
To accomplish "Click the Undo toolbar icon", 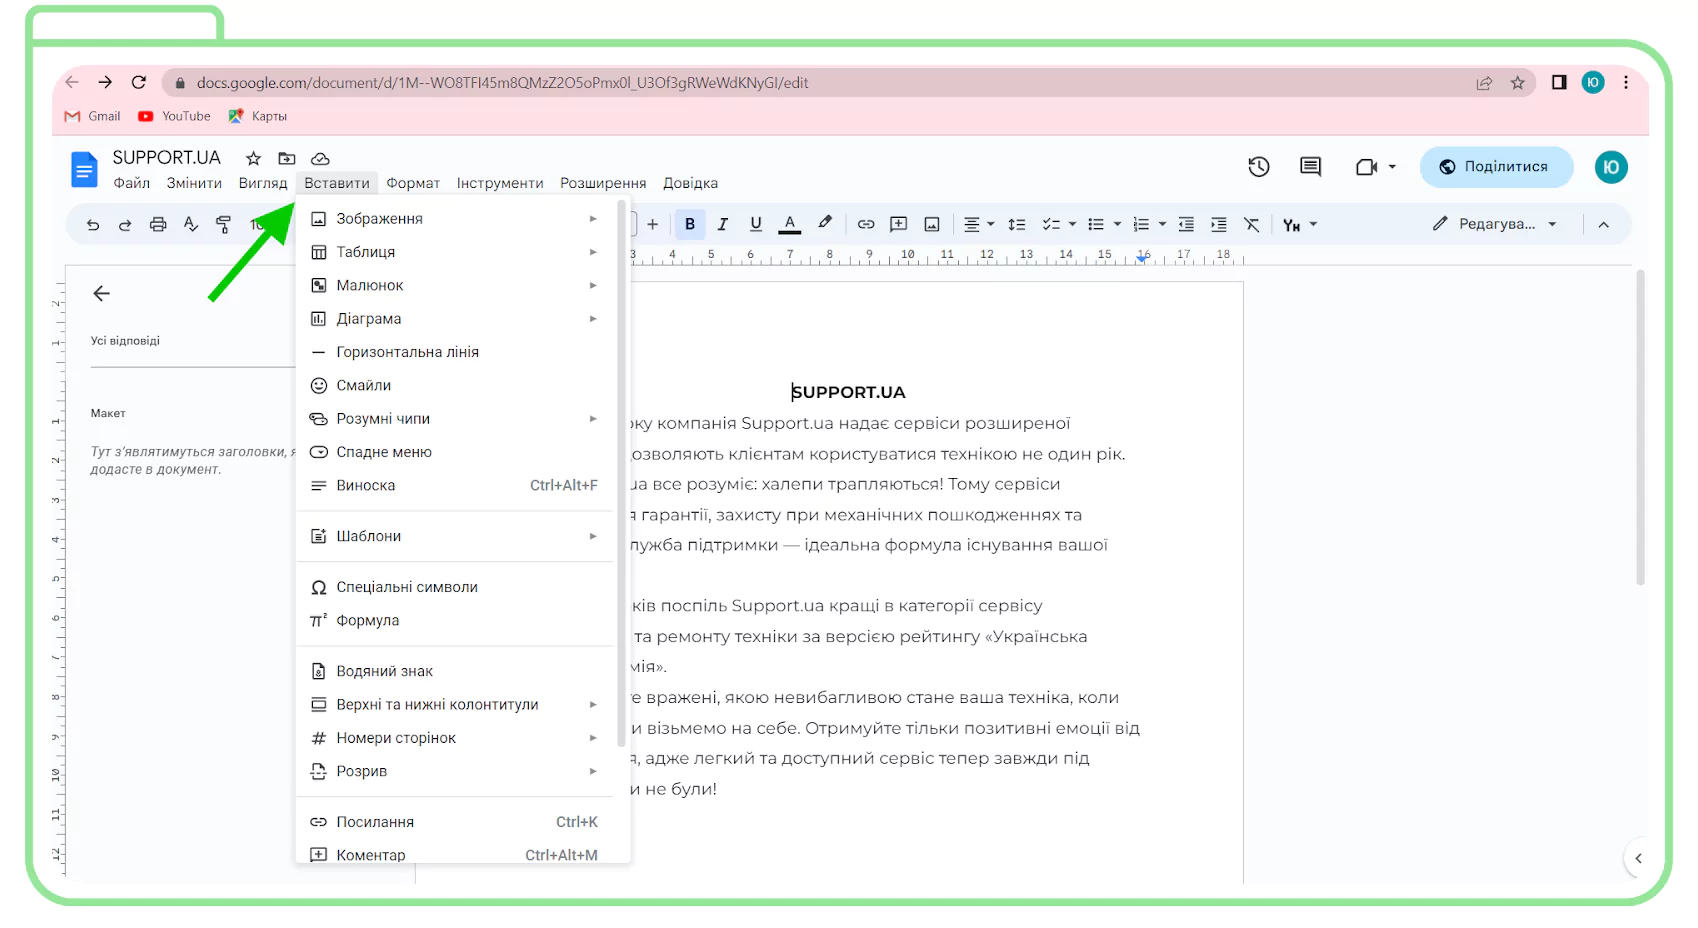I will tap(93, 225).
